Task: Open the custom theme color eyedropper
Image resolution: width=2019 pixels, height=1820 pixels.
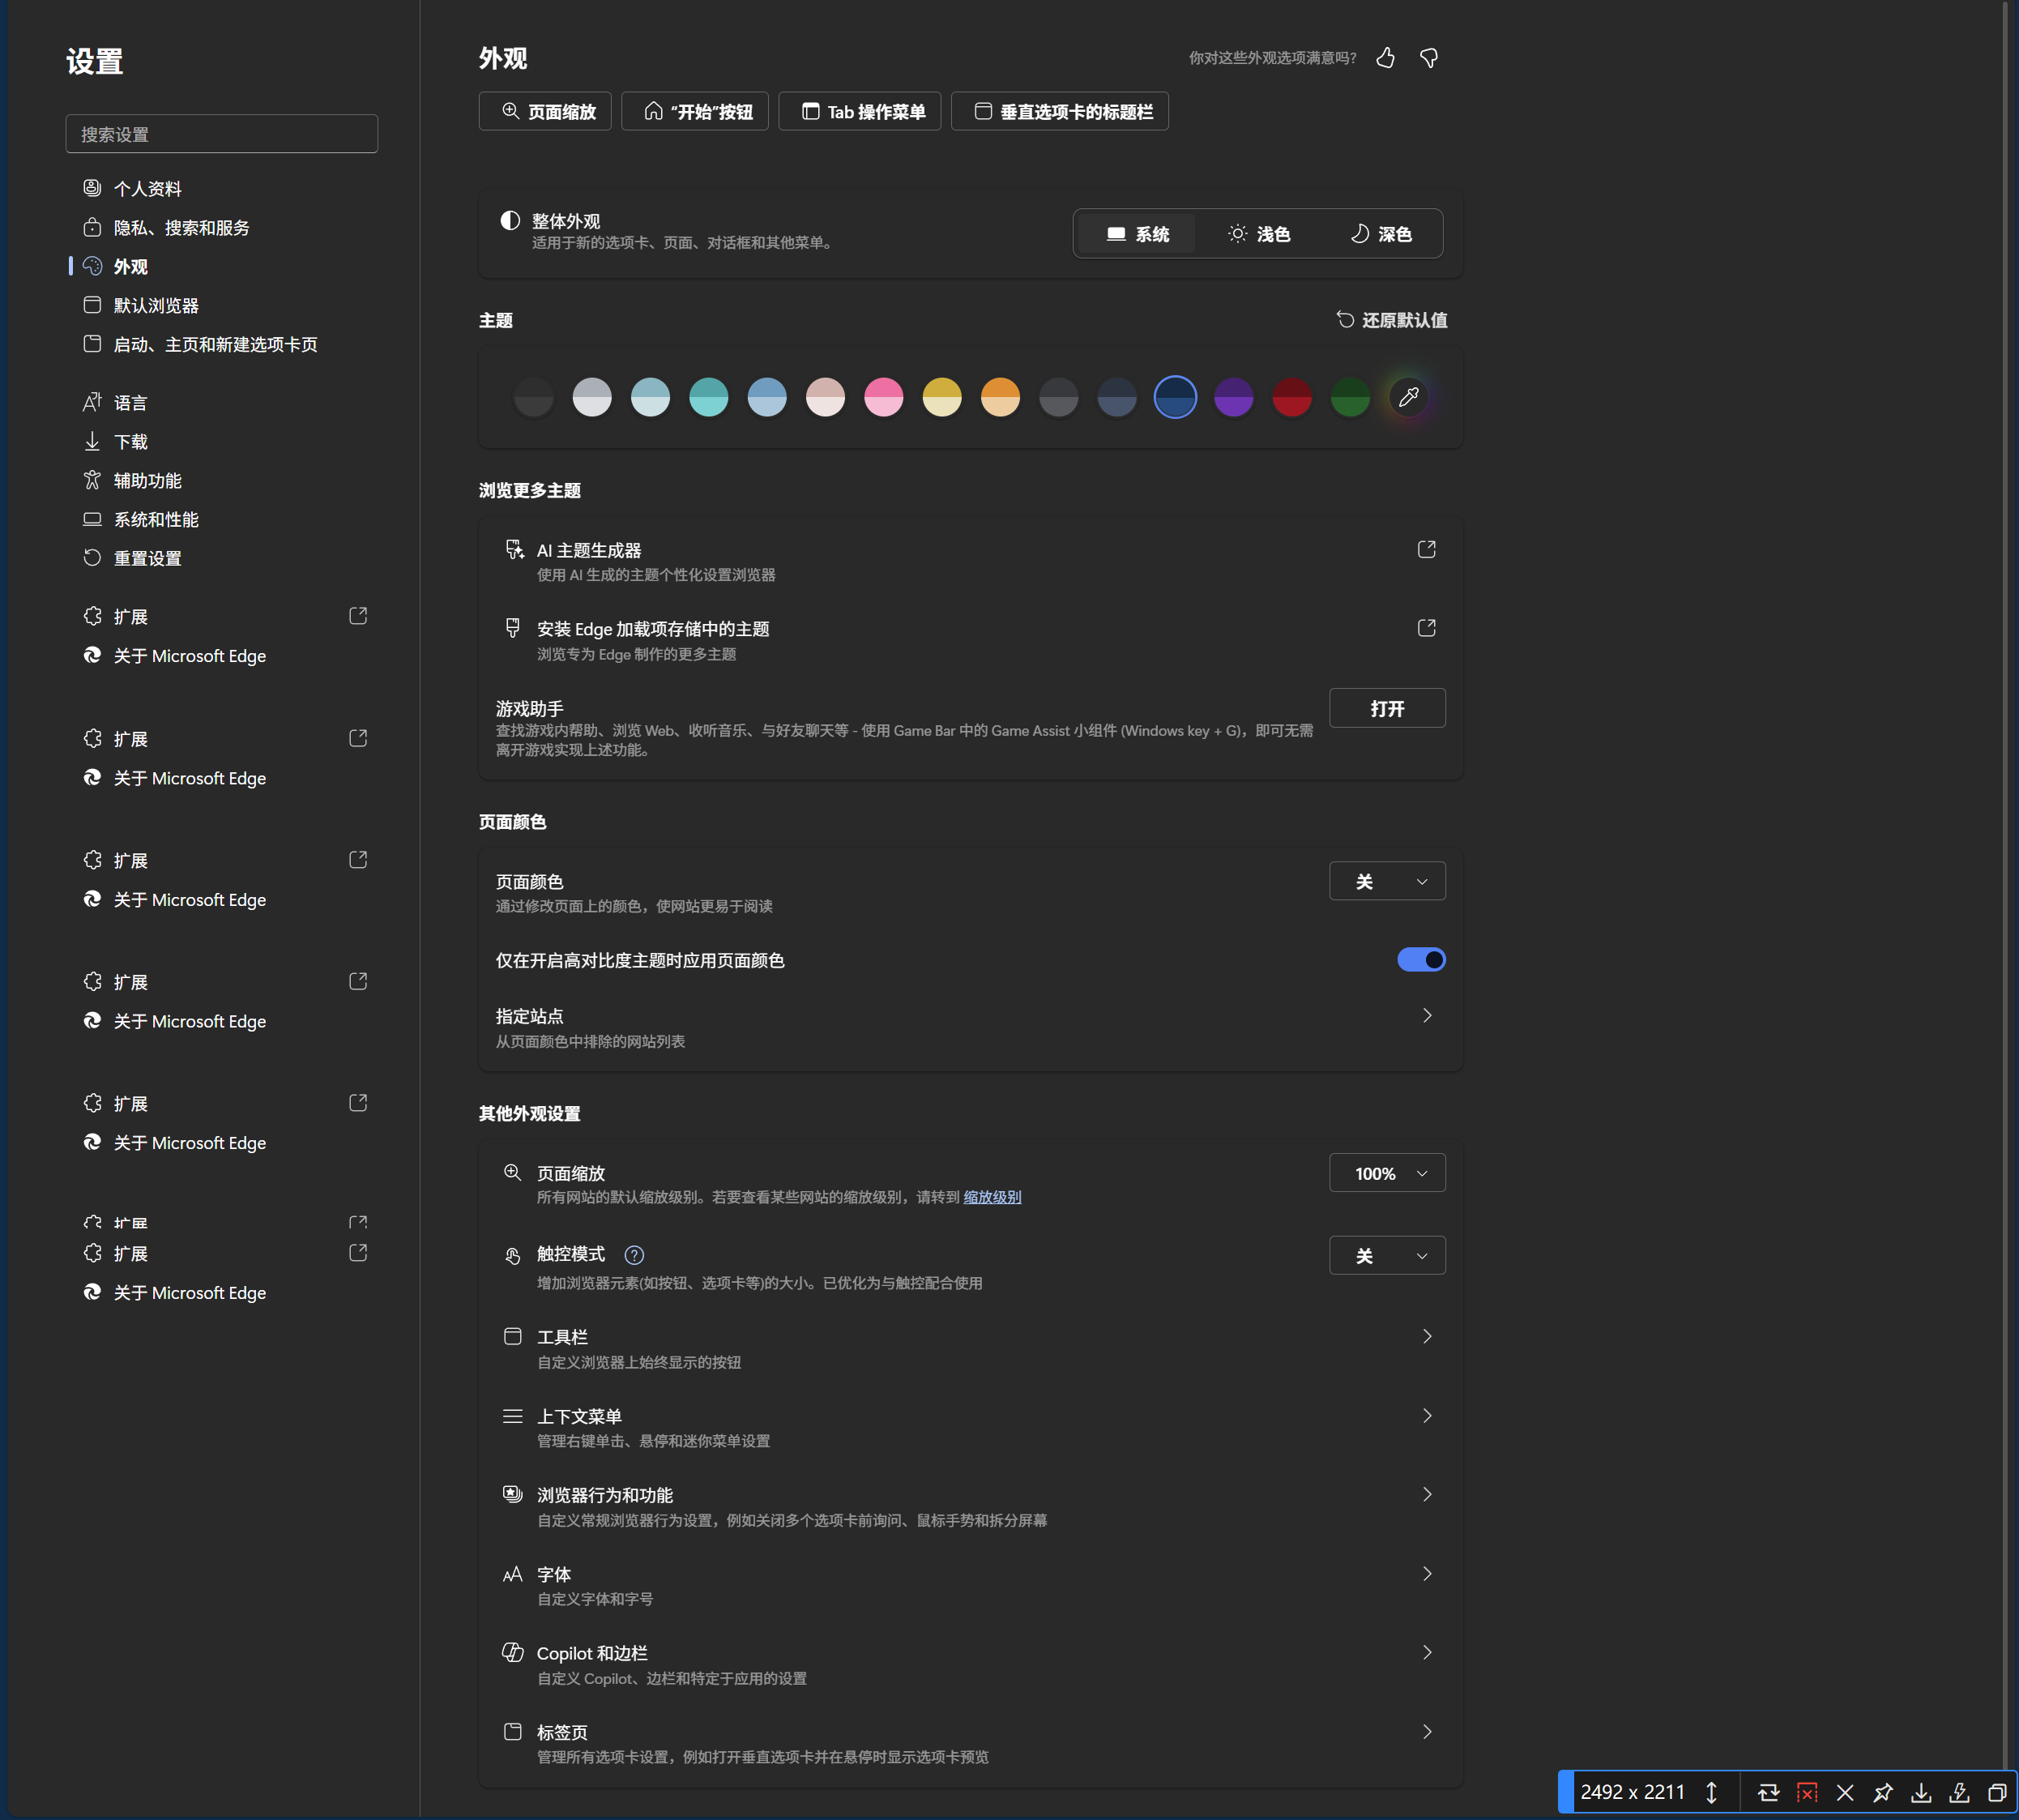Action: coord(1408,397)
